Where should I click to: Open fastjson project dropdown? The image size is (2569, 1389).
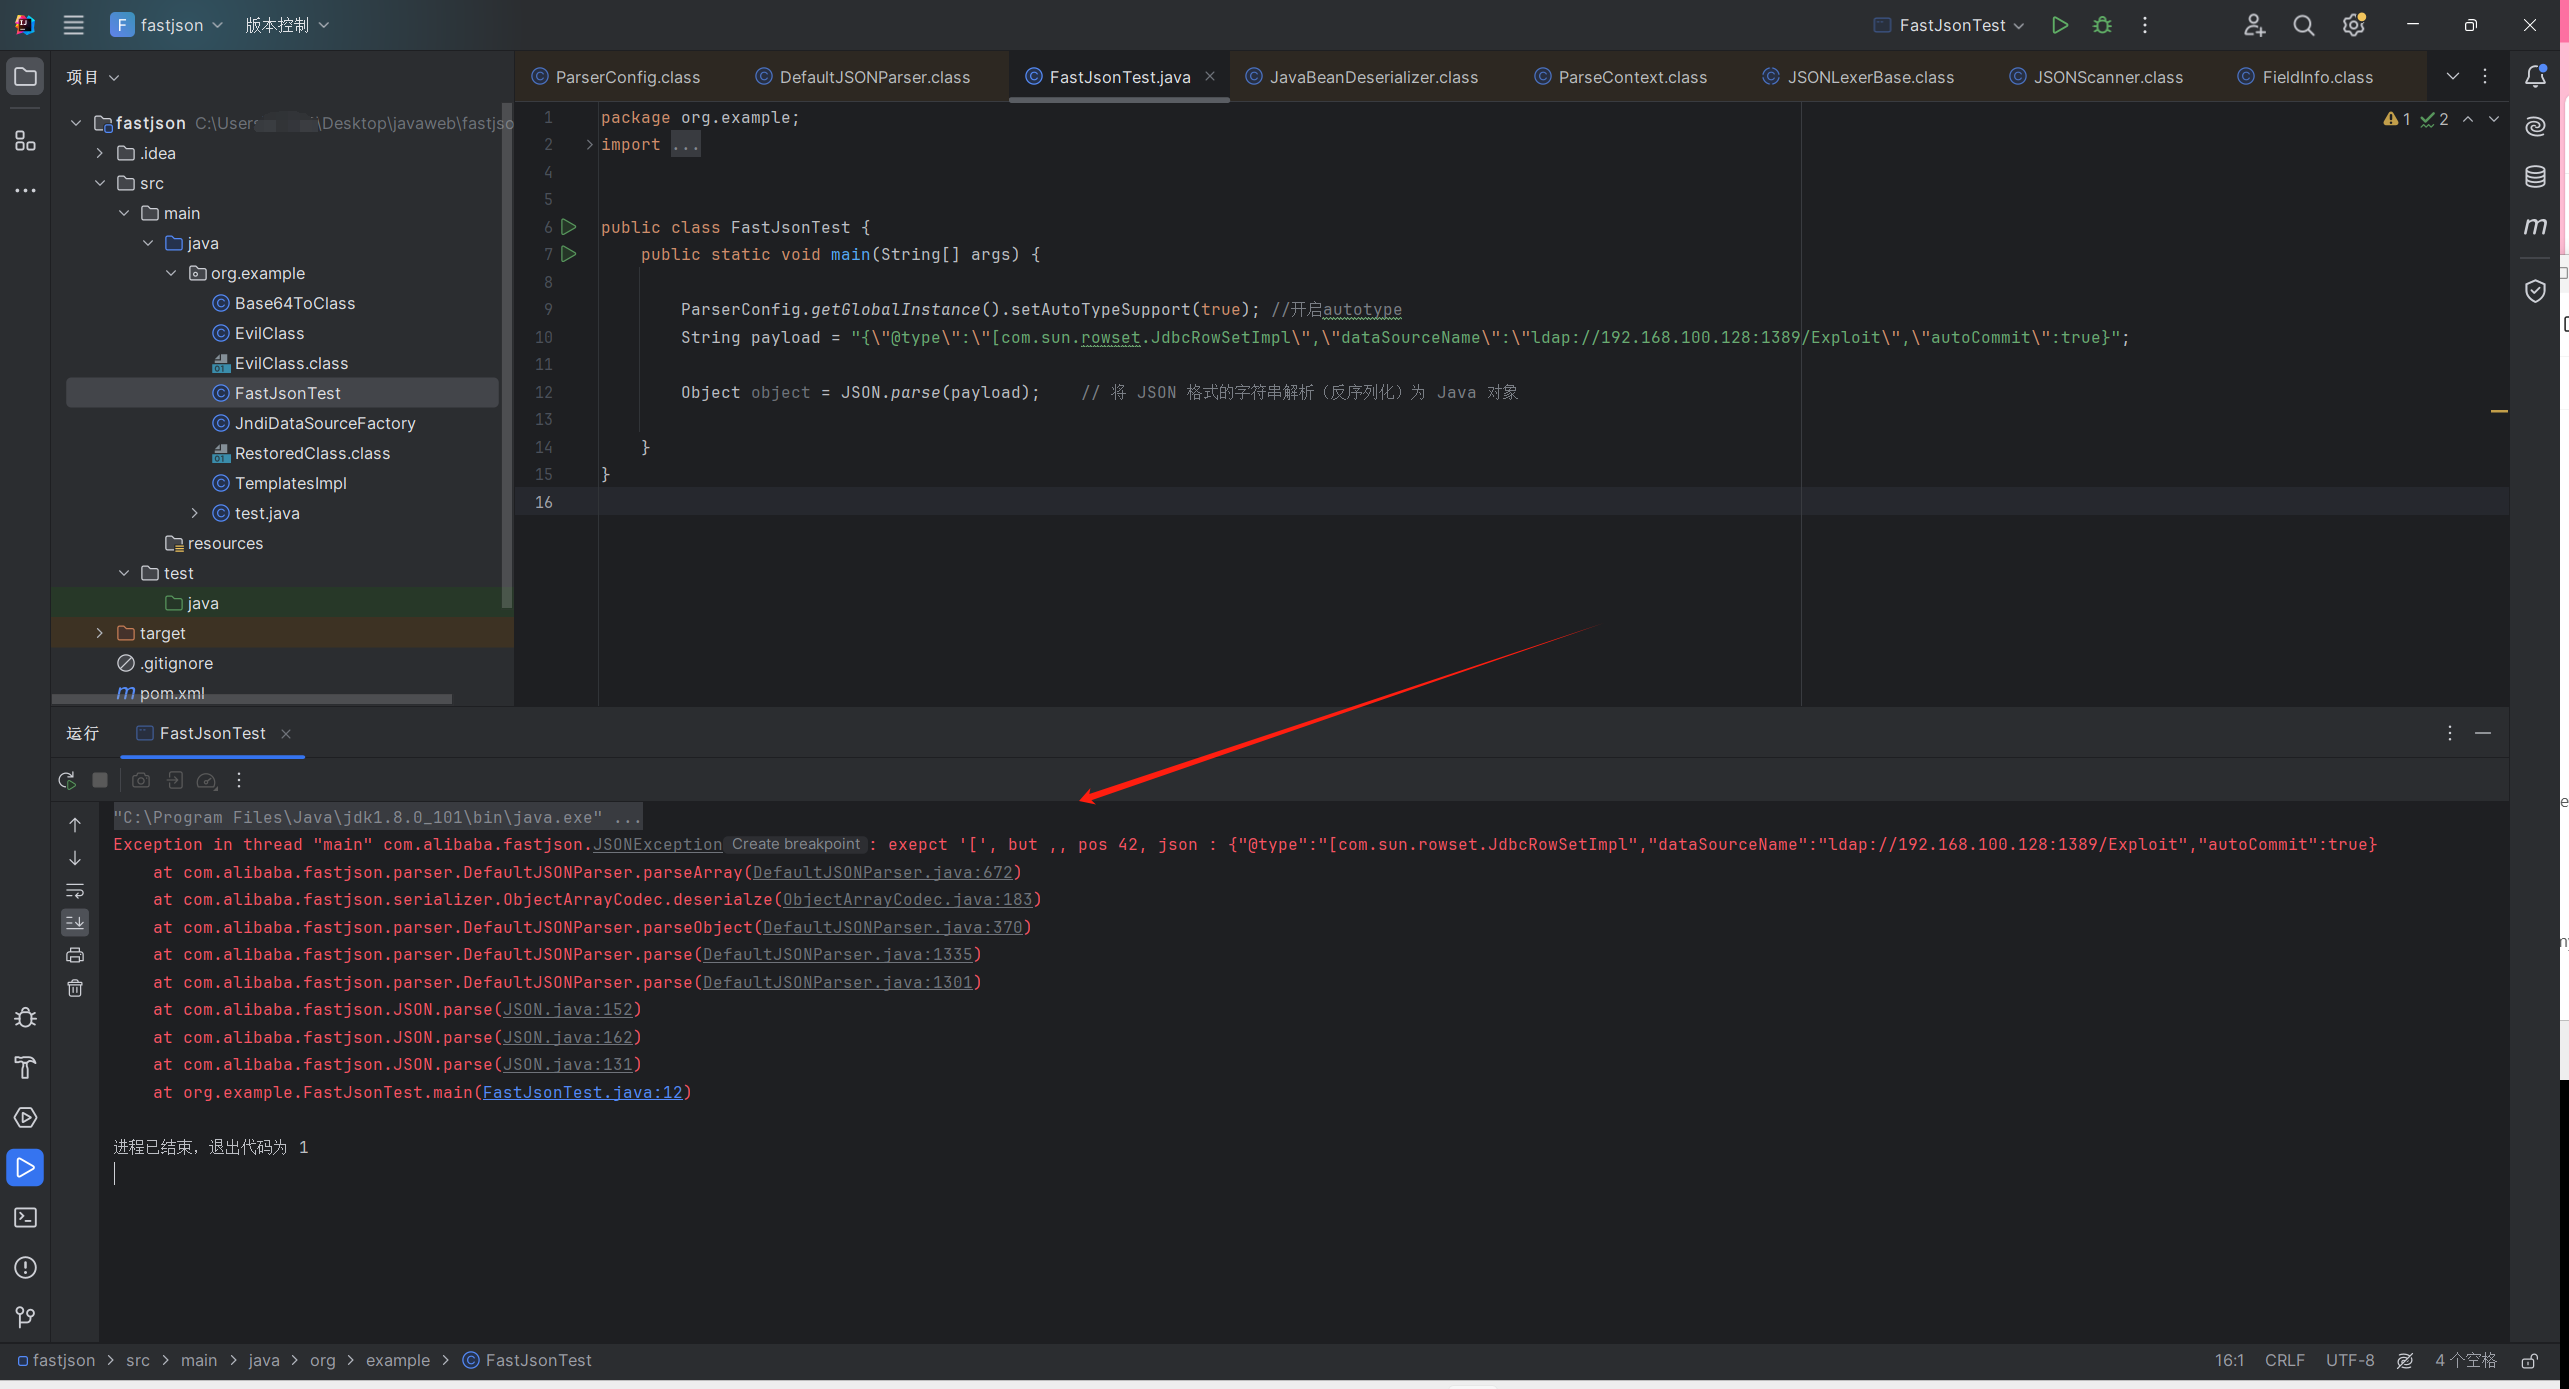tap(166, 25)
